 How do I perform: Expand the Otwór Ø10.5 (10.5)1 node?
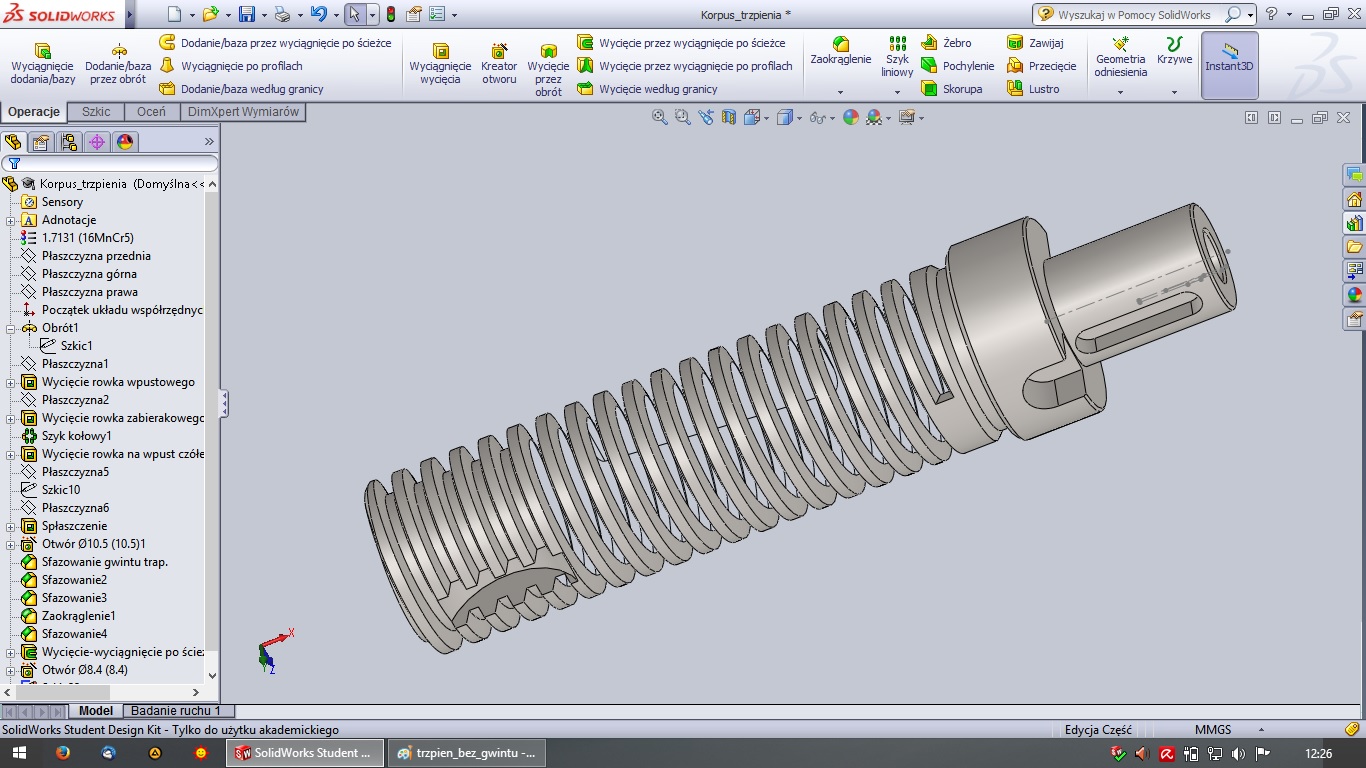pos(10,544)
